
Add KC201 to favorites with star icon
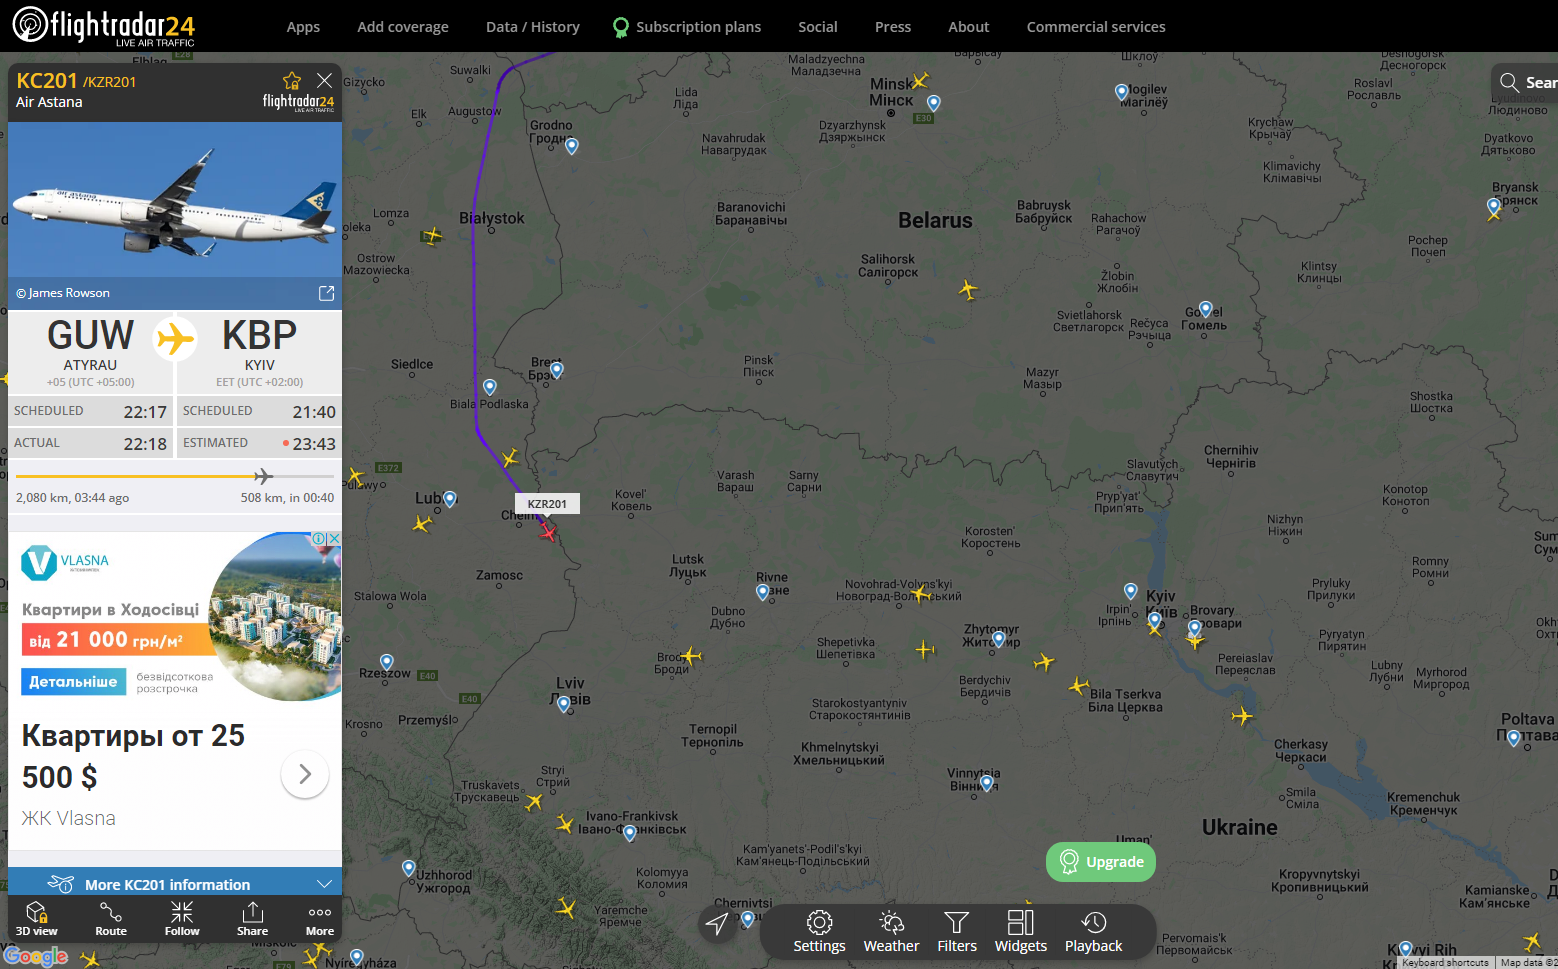click(x=292, y=81)
